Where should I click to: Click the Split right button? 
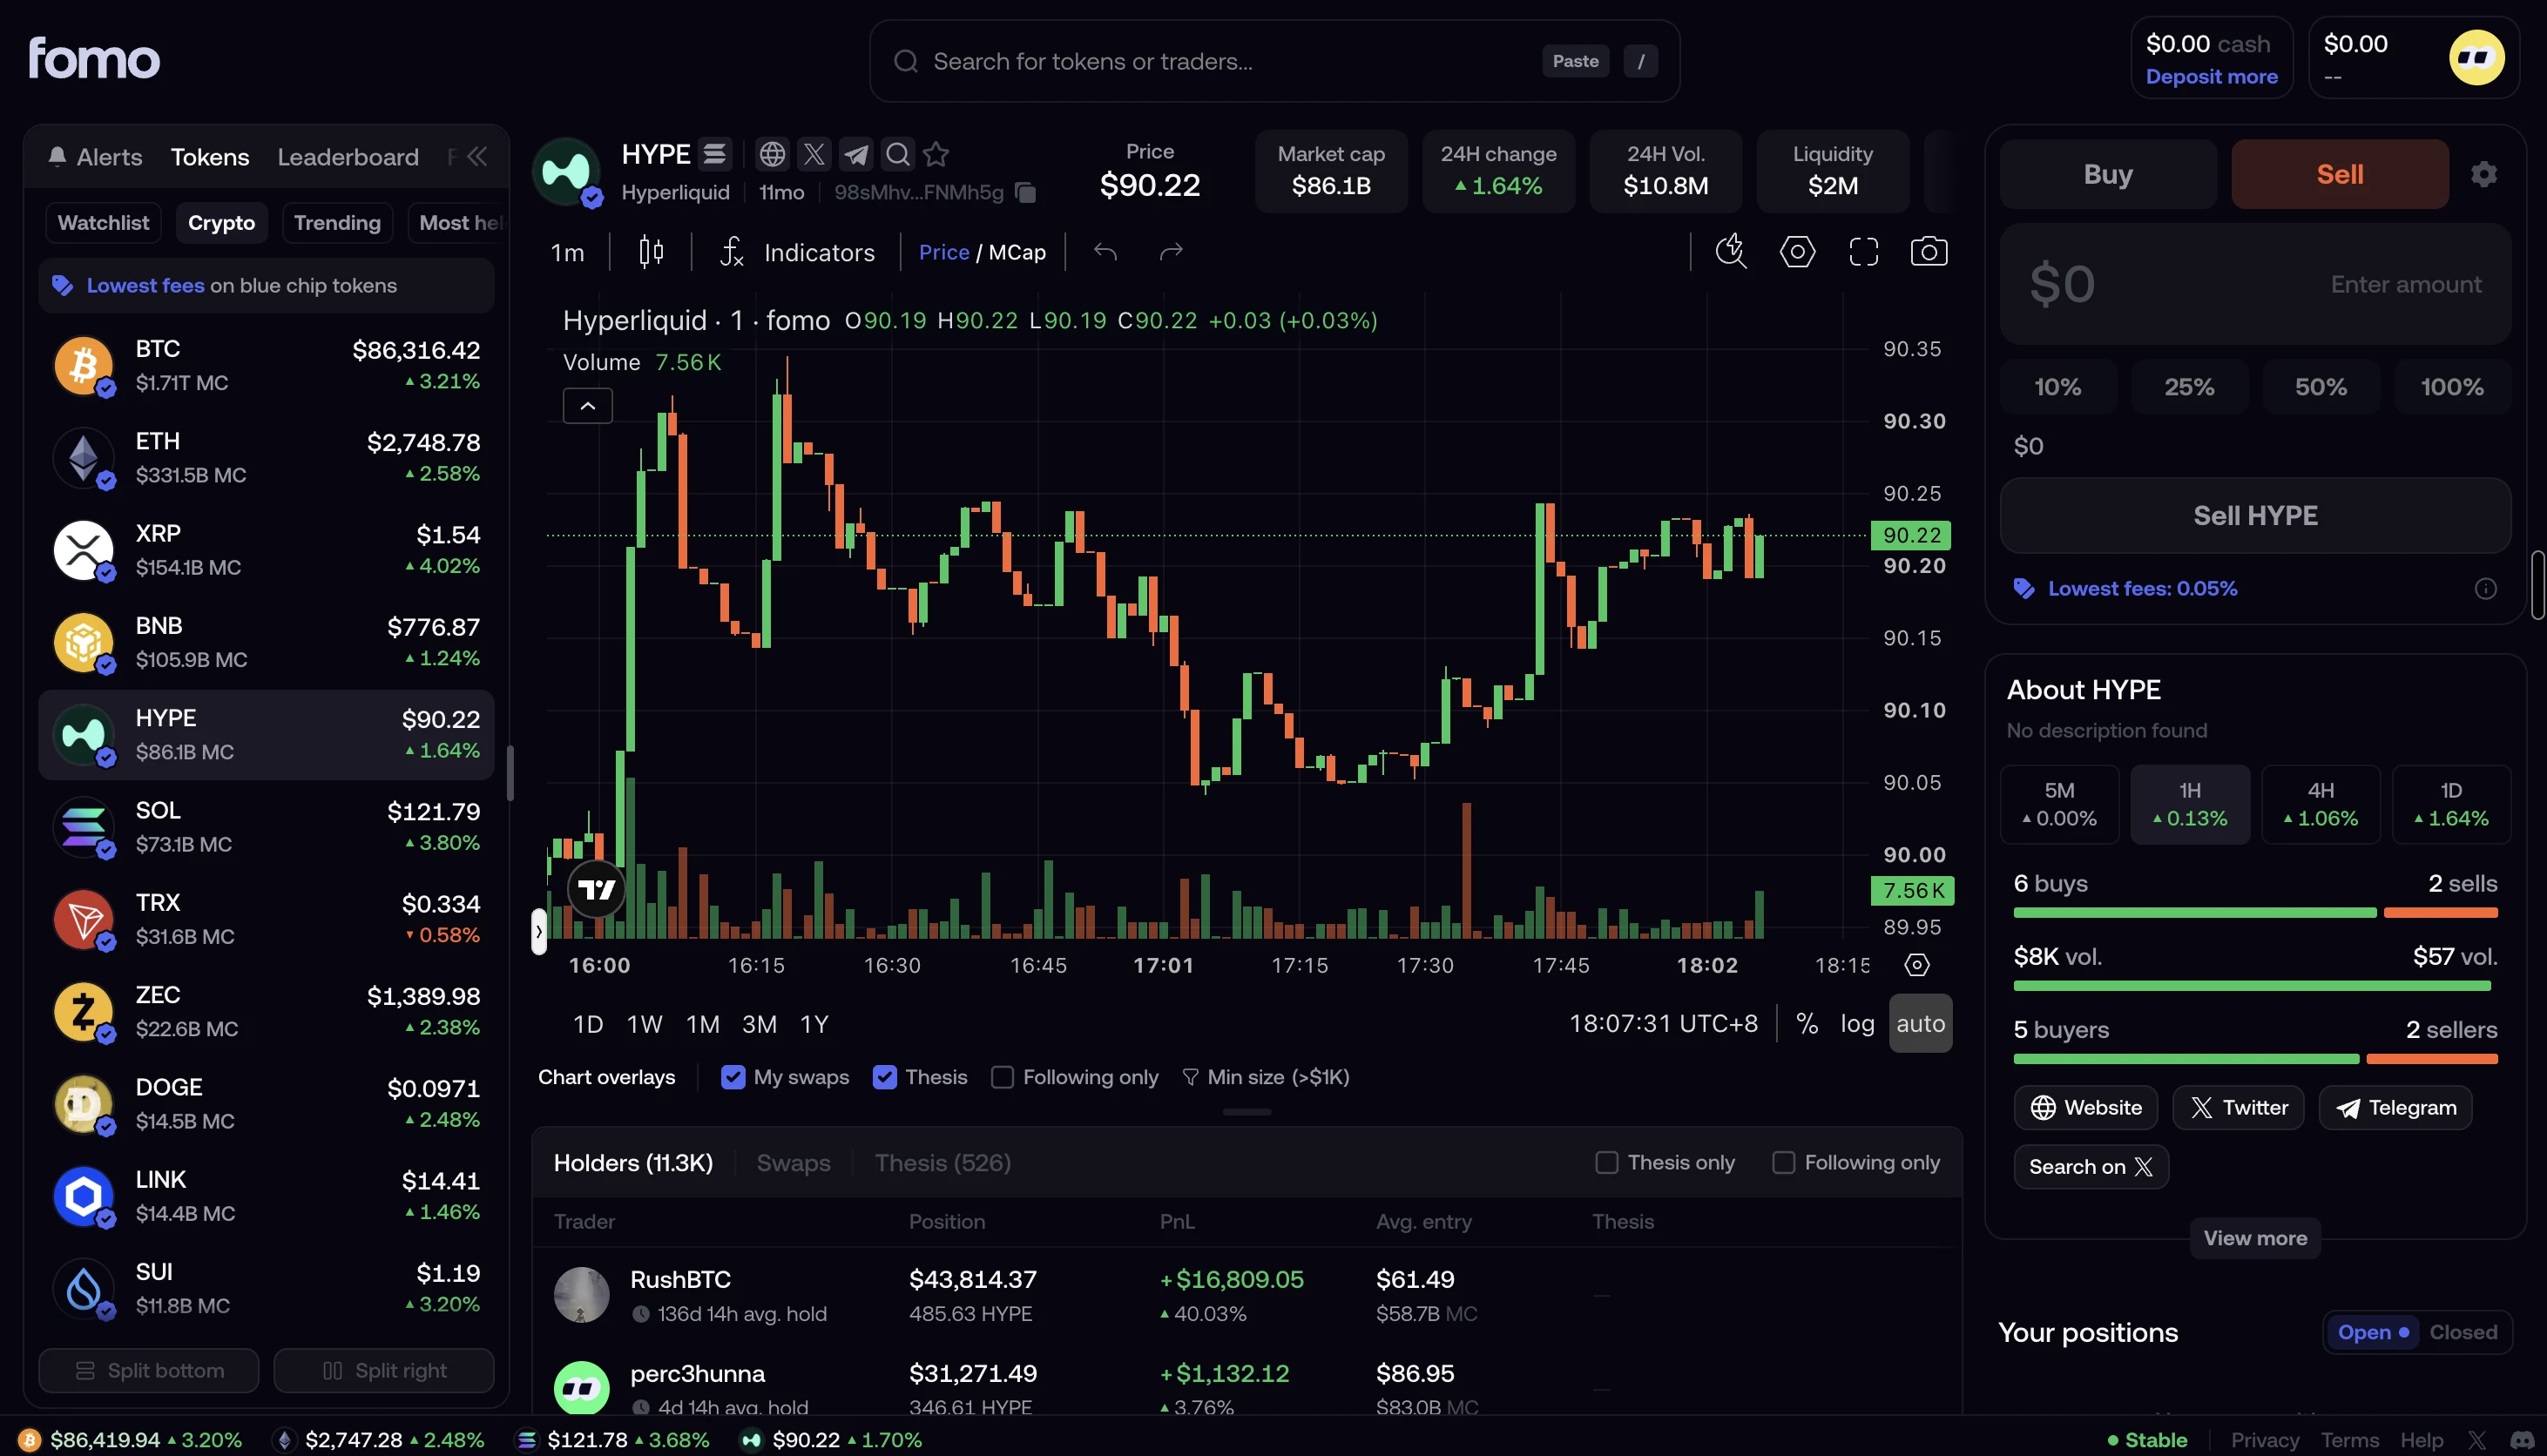[x=384, y=1370]
